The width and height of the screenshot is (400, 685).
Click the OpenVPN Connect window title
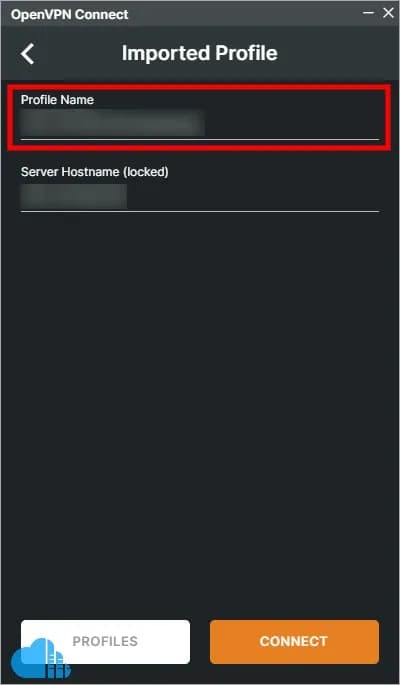tap(69, 14)
